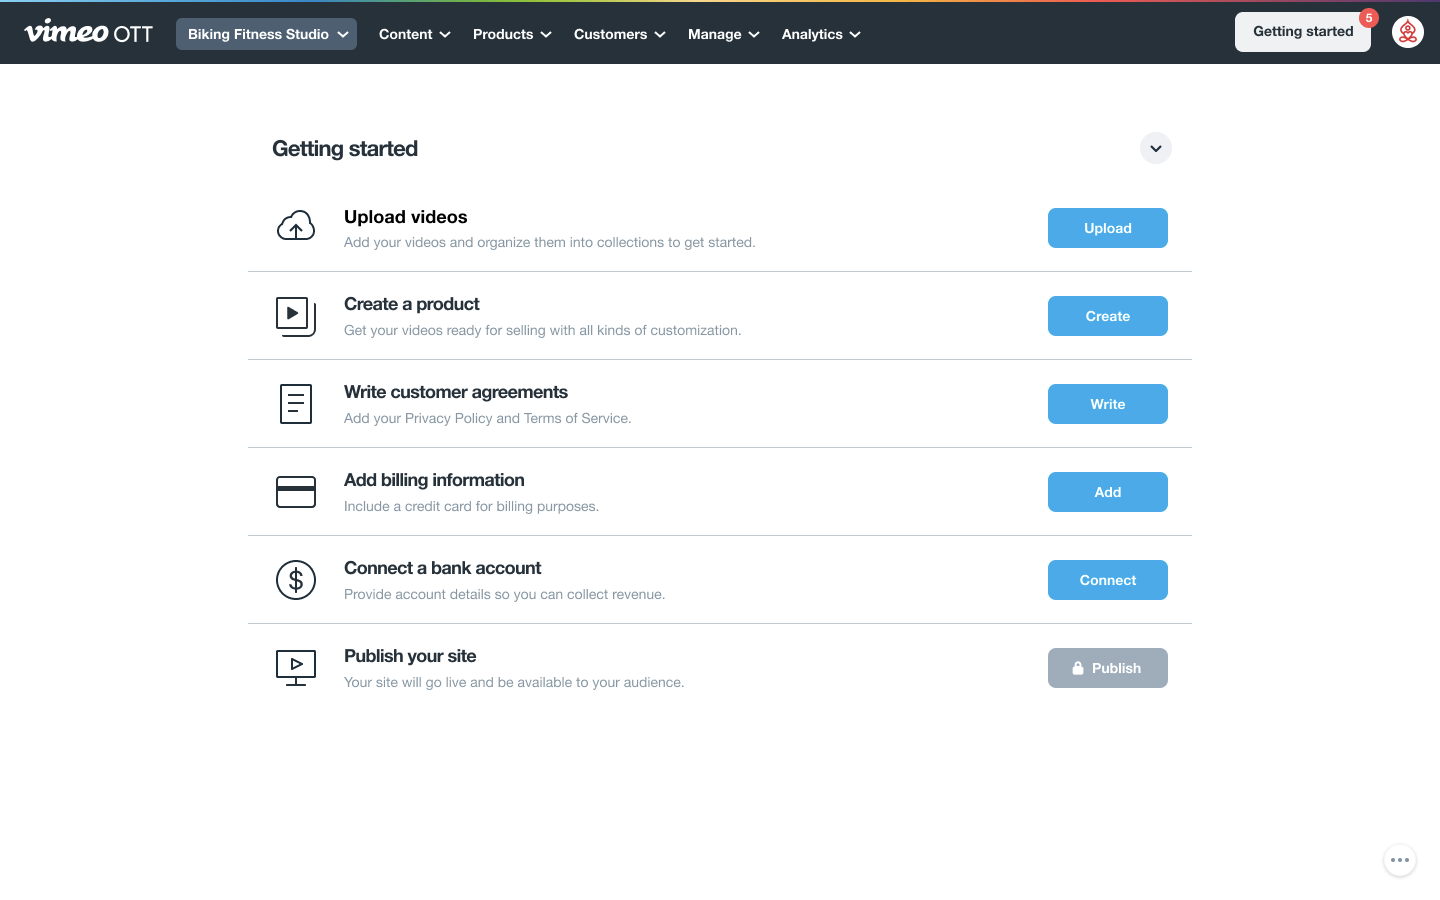This screenshot has height=900, width=1440.
Task: Click the Publish your site monitor icon
Action: click(x=296, y=668)
